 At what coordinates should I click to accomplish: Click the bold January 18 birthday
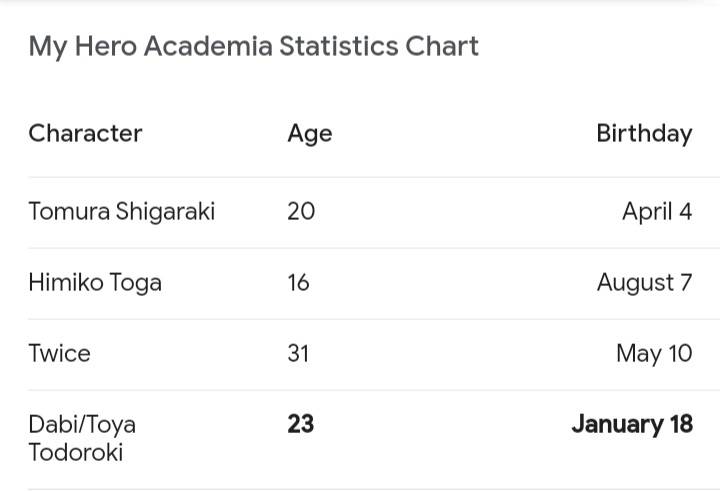pyautogui.click(x=632, y=424)
